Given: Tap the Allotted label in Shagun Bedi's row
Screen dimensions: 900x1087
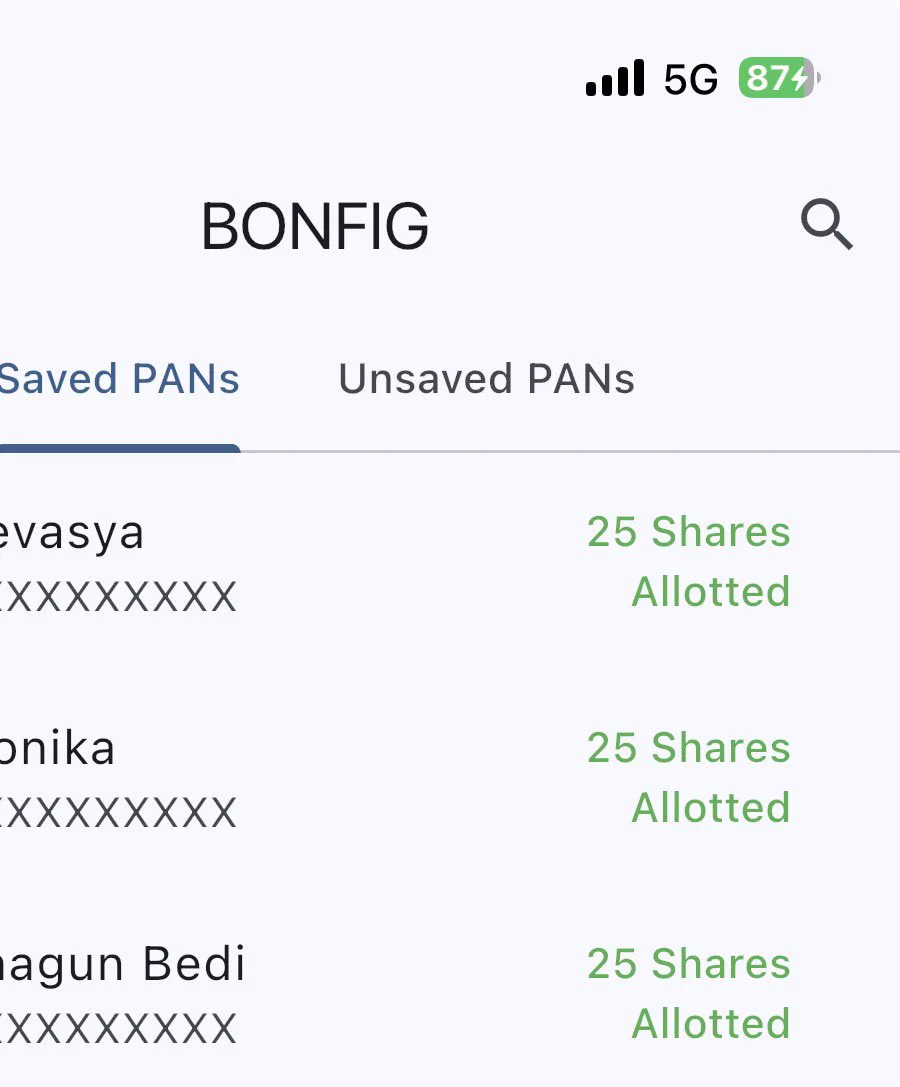Looking at the screenshot, I should (x=711, y=1024).
